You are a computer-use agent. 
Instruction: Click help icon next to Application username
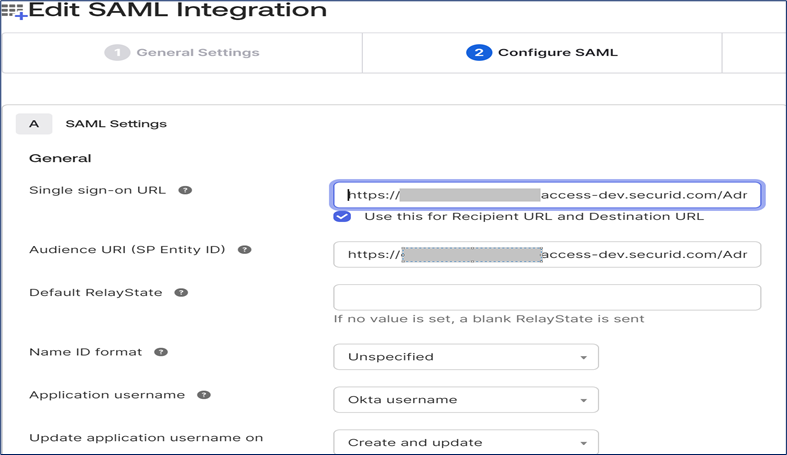(204, 395)
